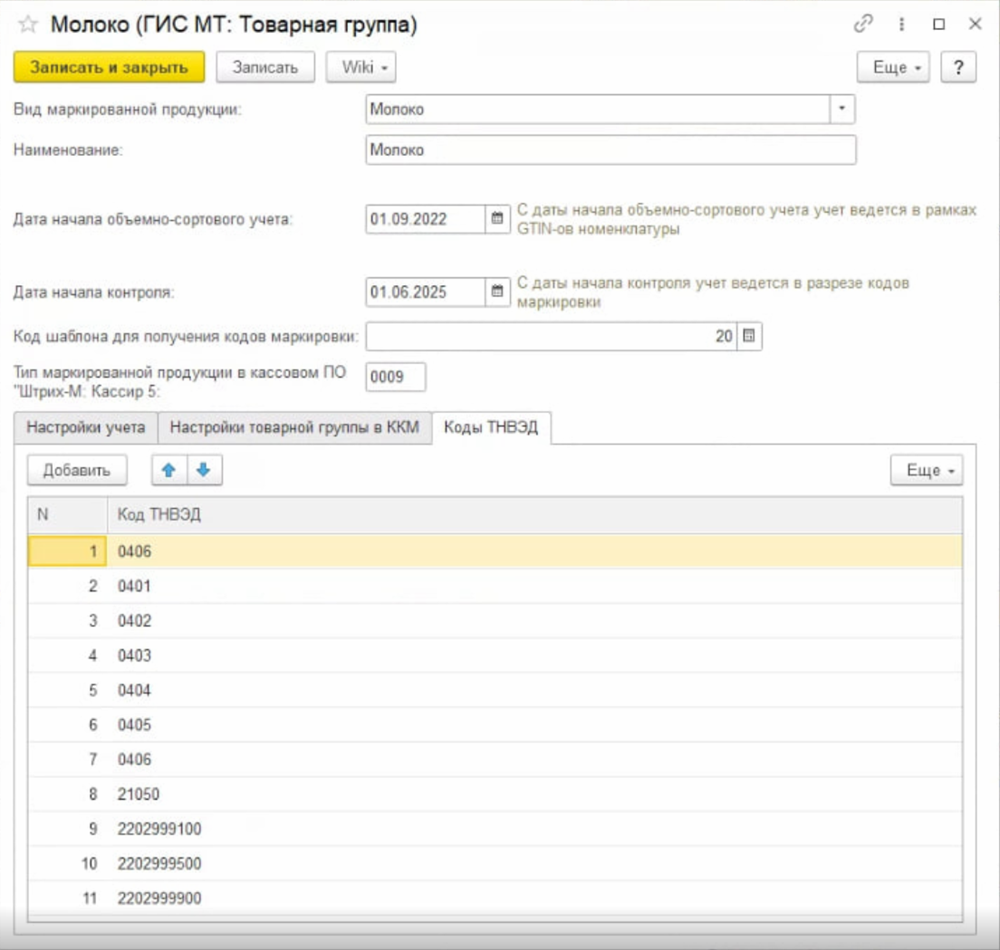The image size is (1000, 950).
Task: Click the question mark help button
Action: tap(958, 67)
